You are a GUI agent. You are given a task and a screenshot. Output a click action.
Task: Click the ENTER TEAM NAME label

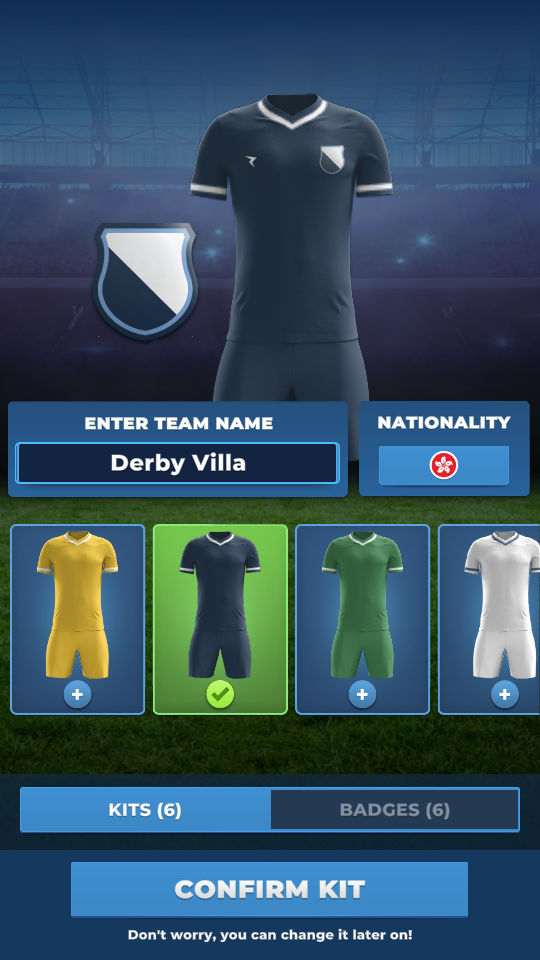(179, 423)
